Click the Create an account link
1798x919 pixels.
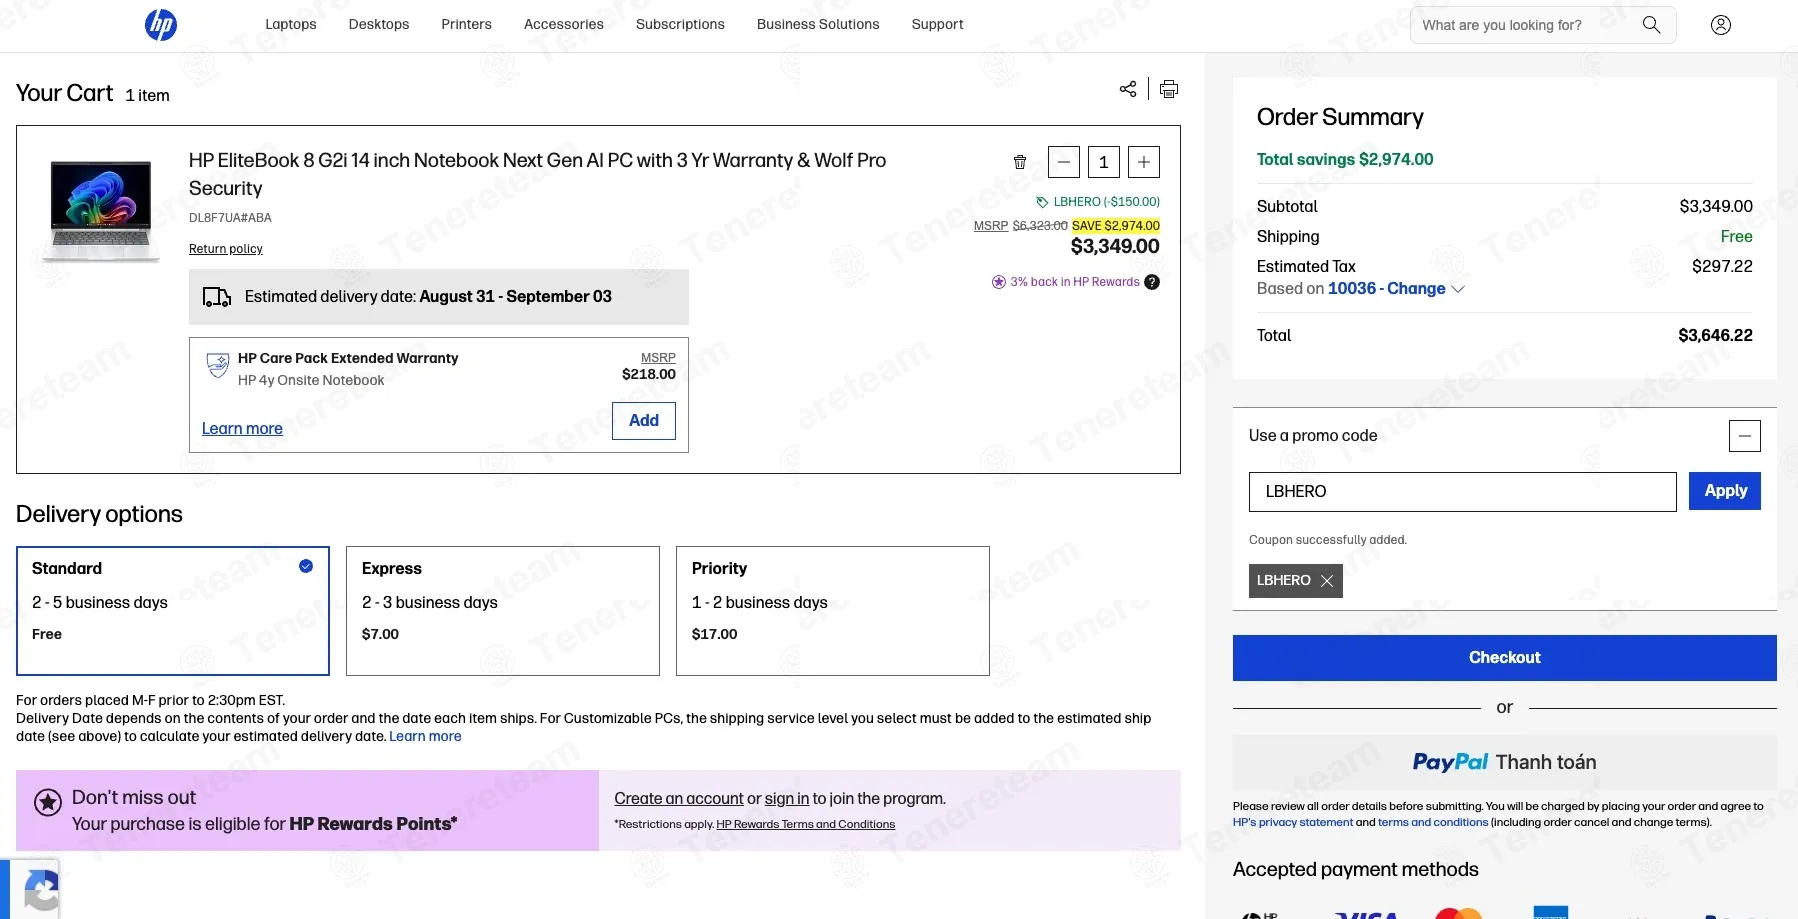coord(679,799)
